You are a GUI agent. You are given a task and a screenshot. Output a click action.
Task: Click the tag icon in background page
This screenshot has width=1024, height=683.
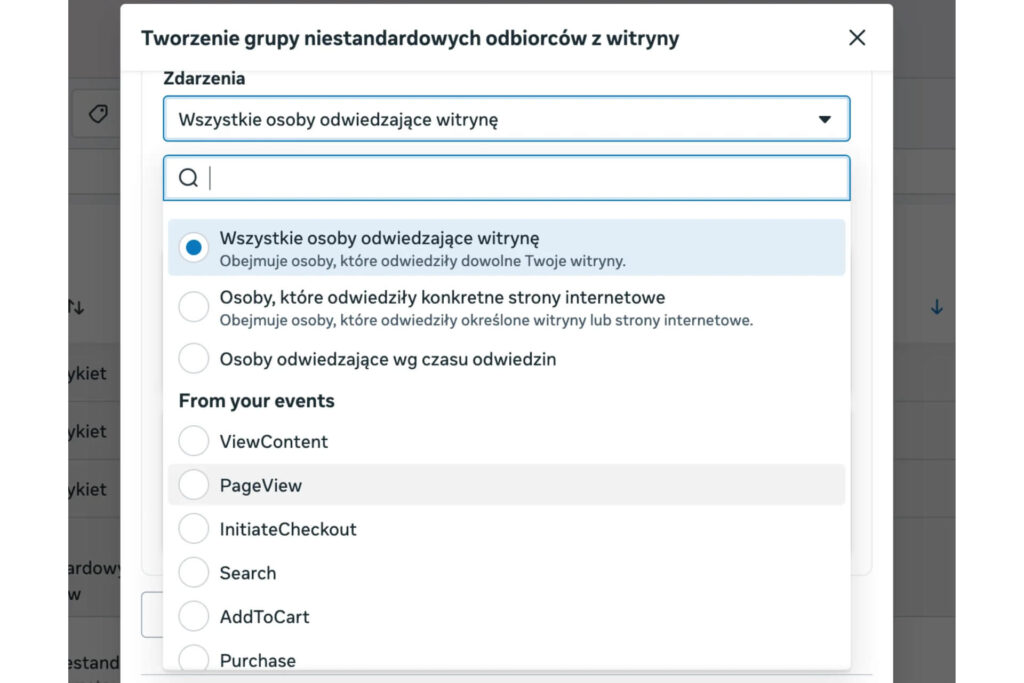coord(99,114)
